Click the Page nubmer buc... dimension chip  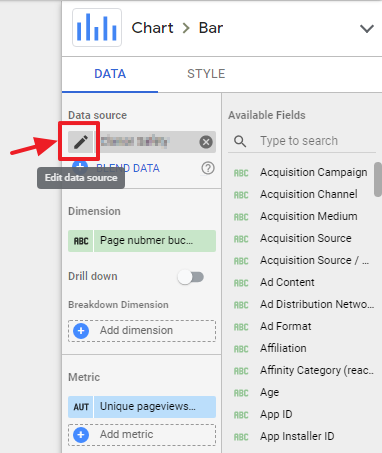(x=142, y=241)
